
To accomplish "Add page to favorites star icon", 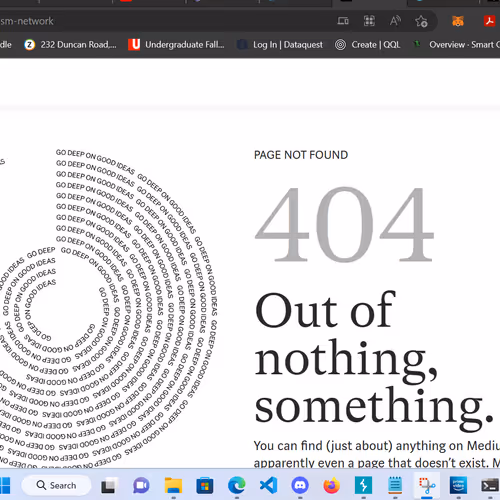I will coord(421,21).
